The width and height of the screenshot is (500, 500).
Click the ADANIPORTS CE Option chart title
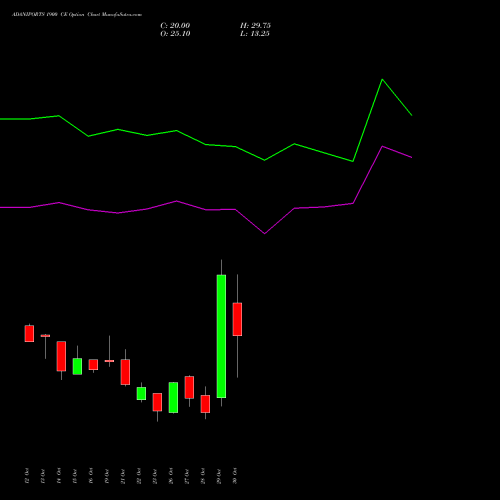click(x=77, y=15)
